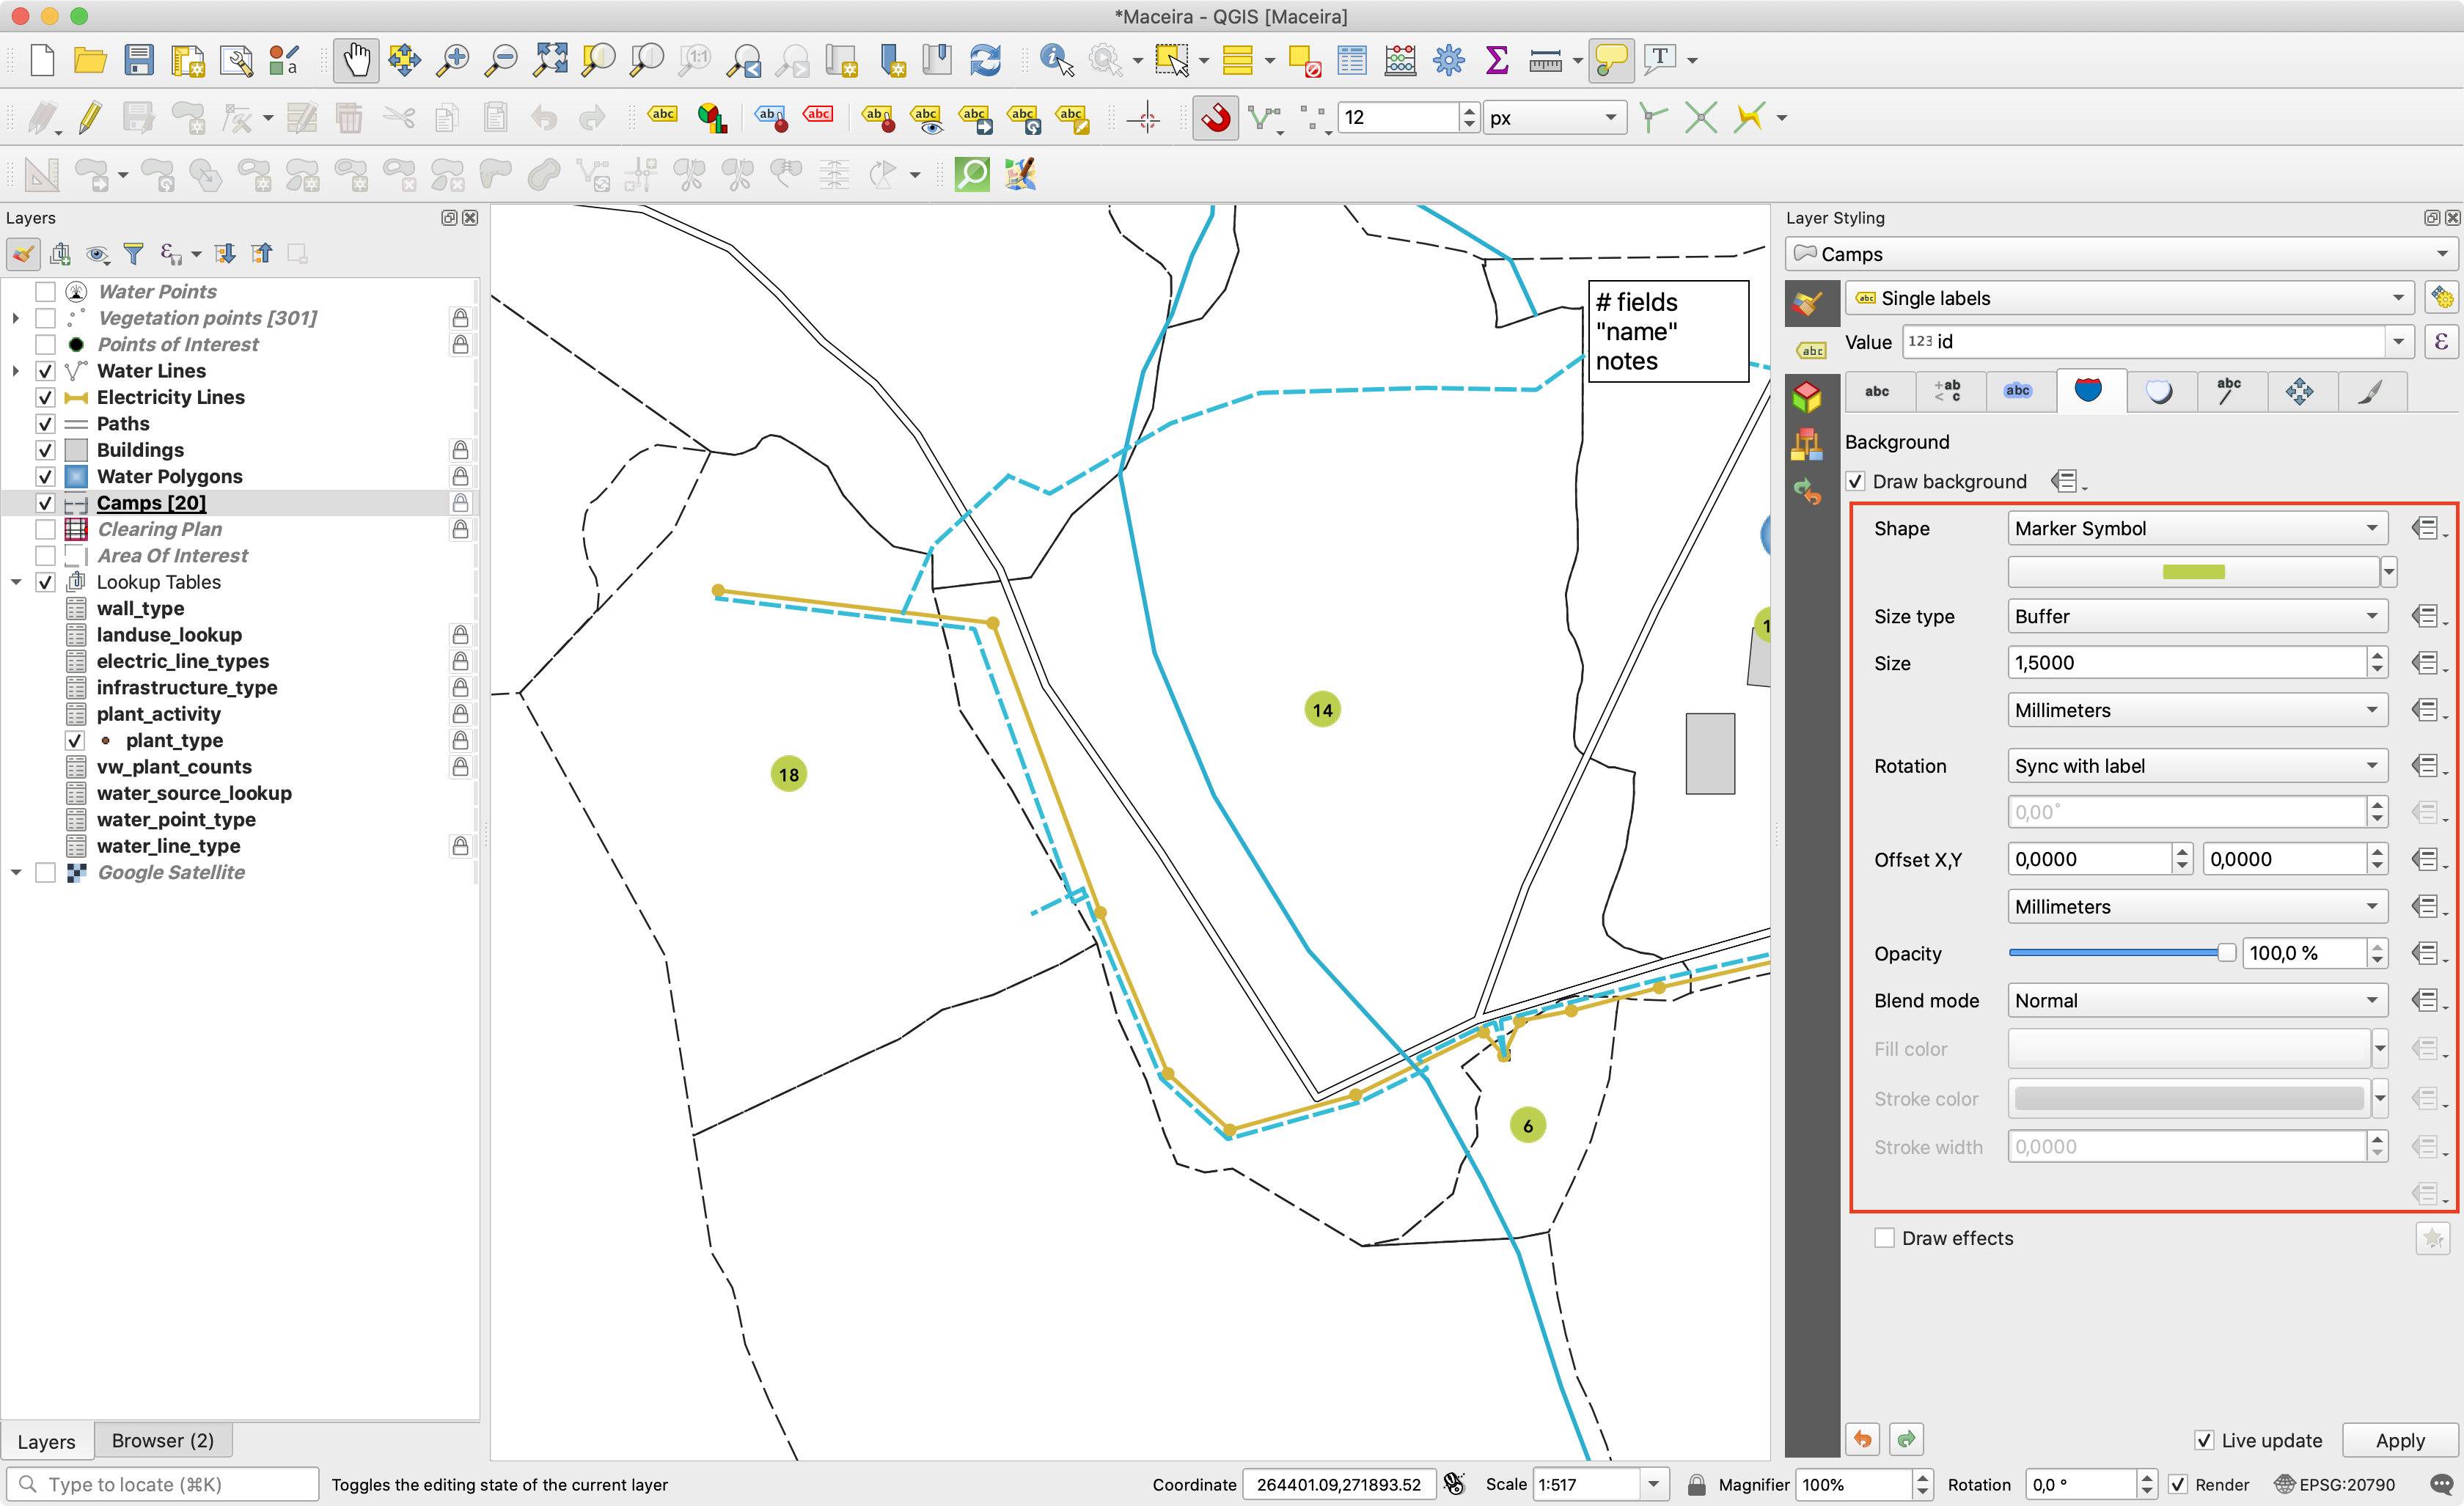Viewport: 2464px width, 1506px height.
Task: Click the Refresh map icon
Action: tap(985, 60)
